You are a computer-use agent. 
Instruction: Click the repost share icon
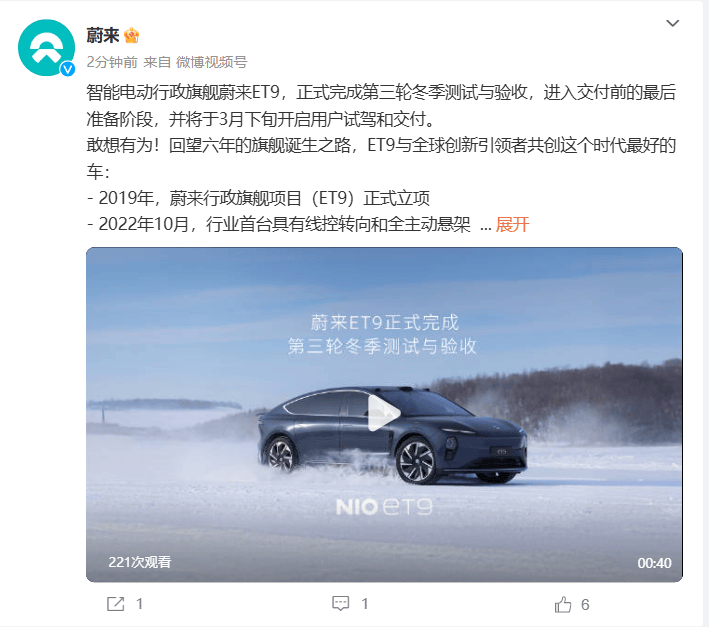point(115,604)
